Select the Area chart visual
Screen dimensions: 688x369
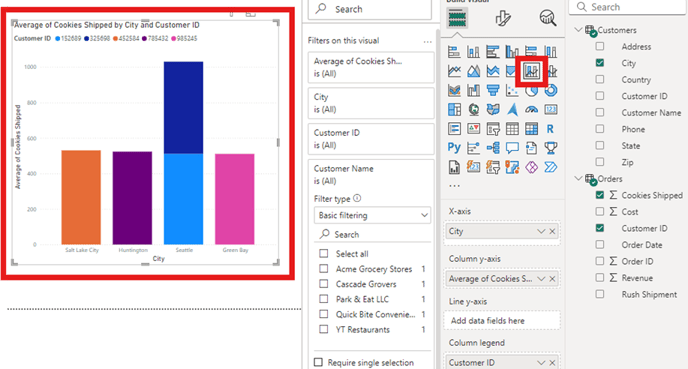pos(473,71)
